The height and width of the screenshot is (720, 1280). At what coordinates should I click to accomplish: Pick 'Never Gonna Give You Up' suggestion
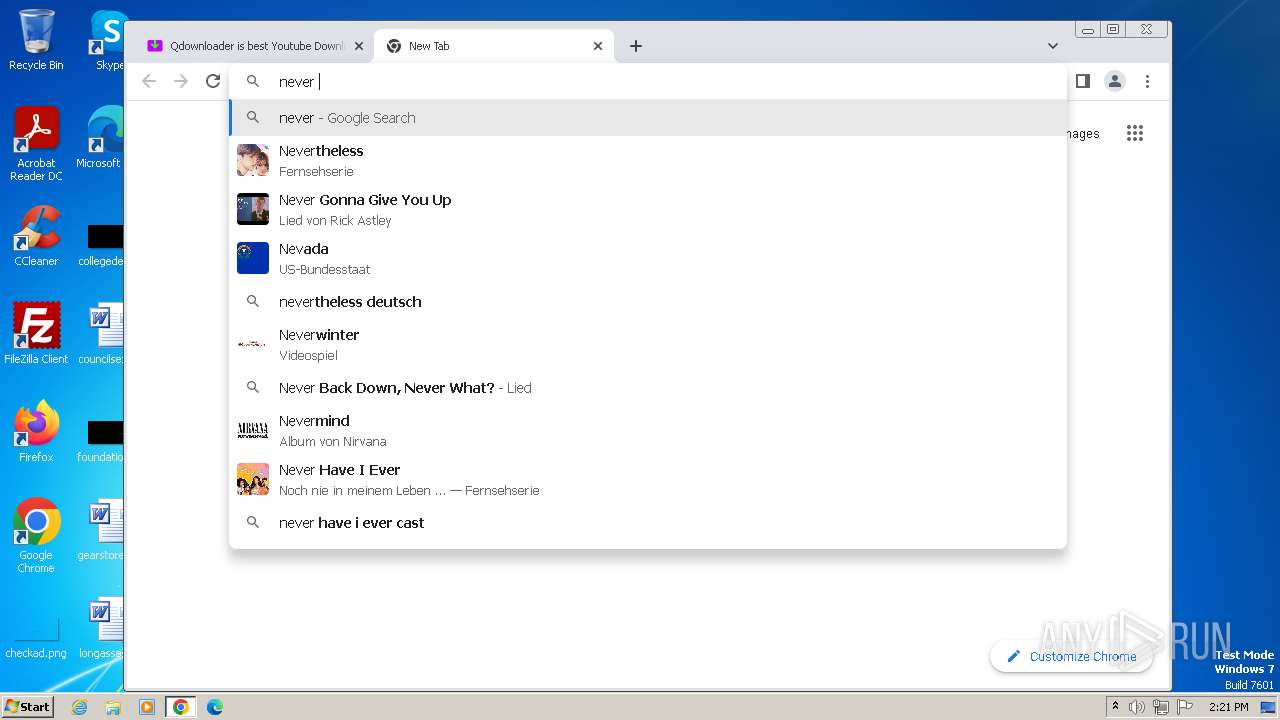648,209
